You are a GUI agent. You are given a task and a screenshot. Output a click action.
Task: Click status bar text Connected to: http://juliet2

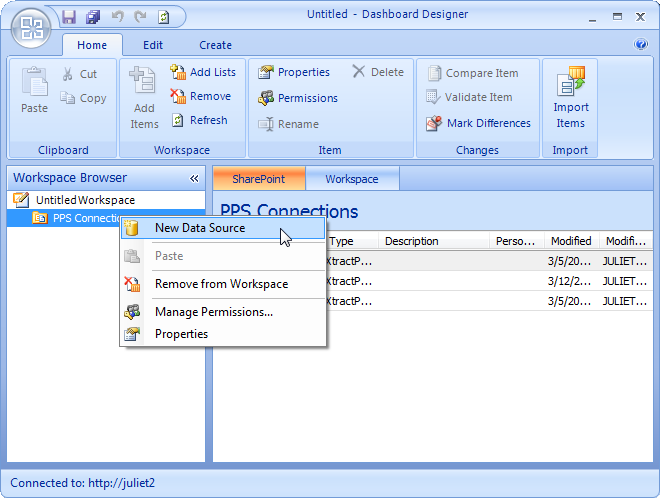pos(82,483)
